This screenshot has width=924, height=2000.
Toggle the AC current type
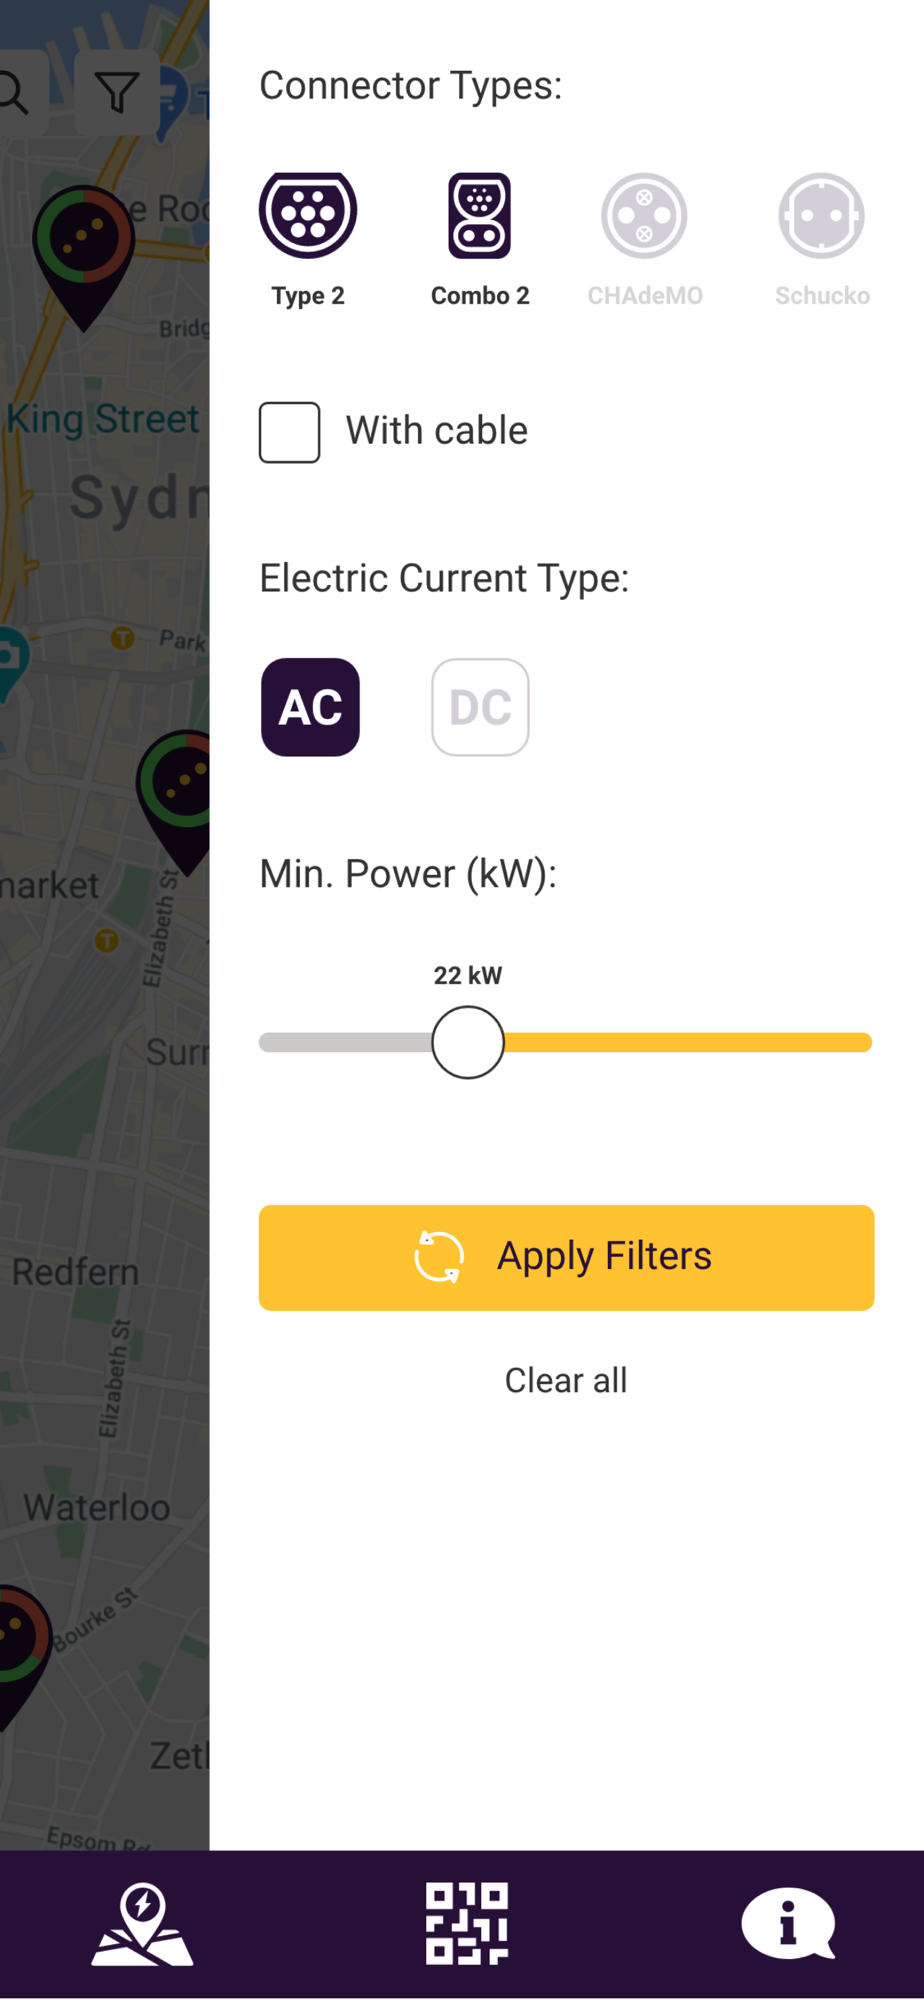[310, 707]
